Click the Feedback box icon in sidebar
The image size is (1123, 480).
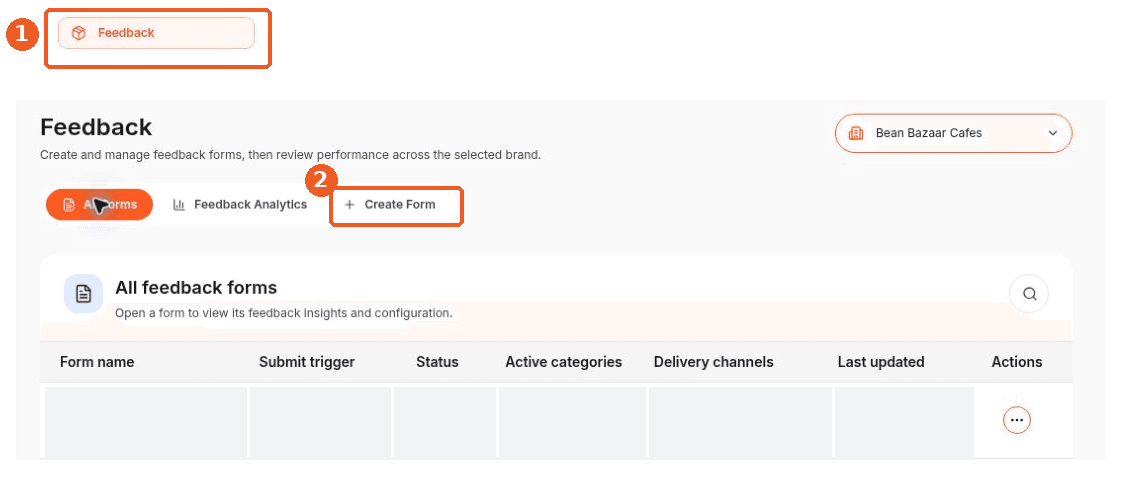(79, 33)
